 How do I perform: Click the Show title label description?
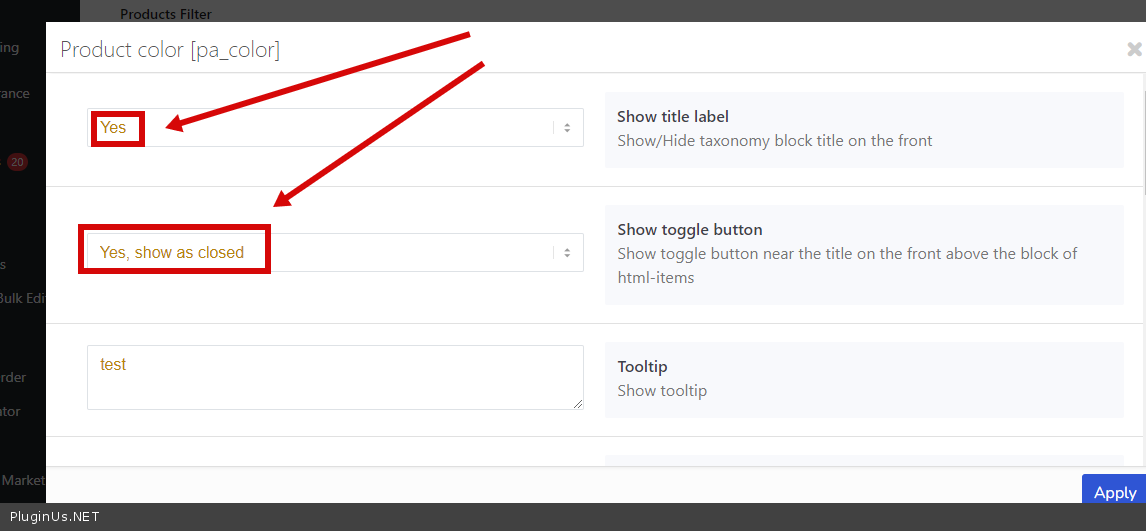pos(774,141)
